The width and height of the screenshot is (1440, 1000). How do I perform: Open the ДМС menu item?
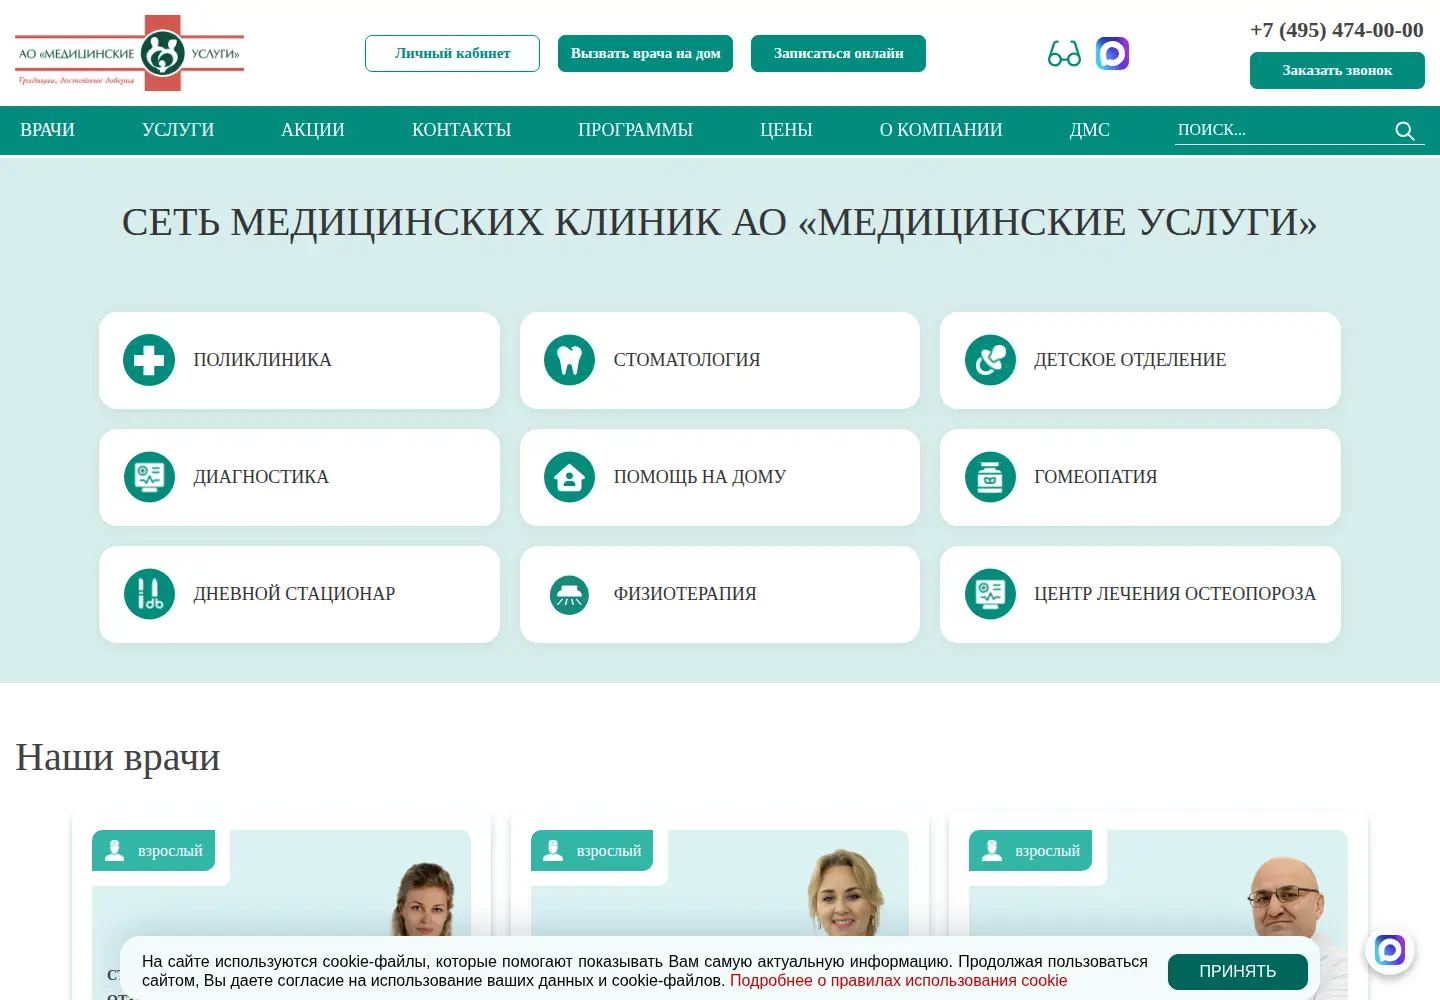(1090, 130)
